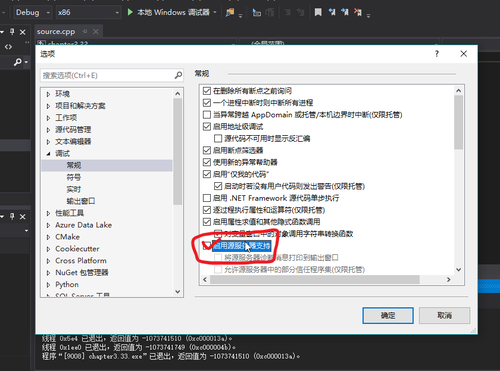The height and width of the screenshot is (371, 500).
Task: Close the upper left tool panel
Action: click(x=22, y=32)
